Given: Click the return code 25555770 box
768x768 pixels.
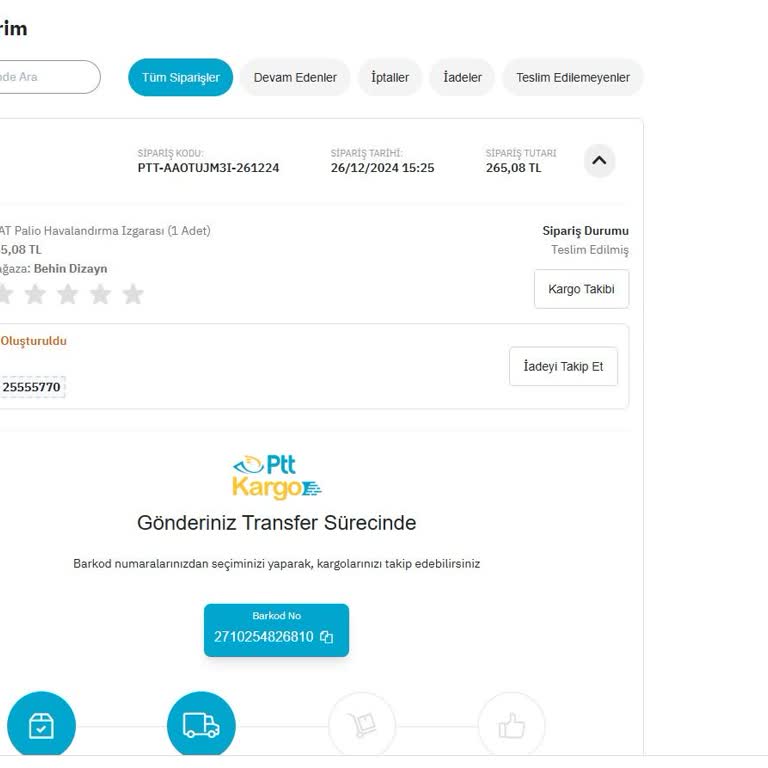Looking at the screenshot, I should point(31,387).
